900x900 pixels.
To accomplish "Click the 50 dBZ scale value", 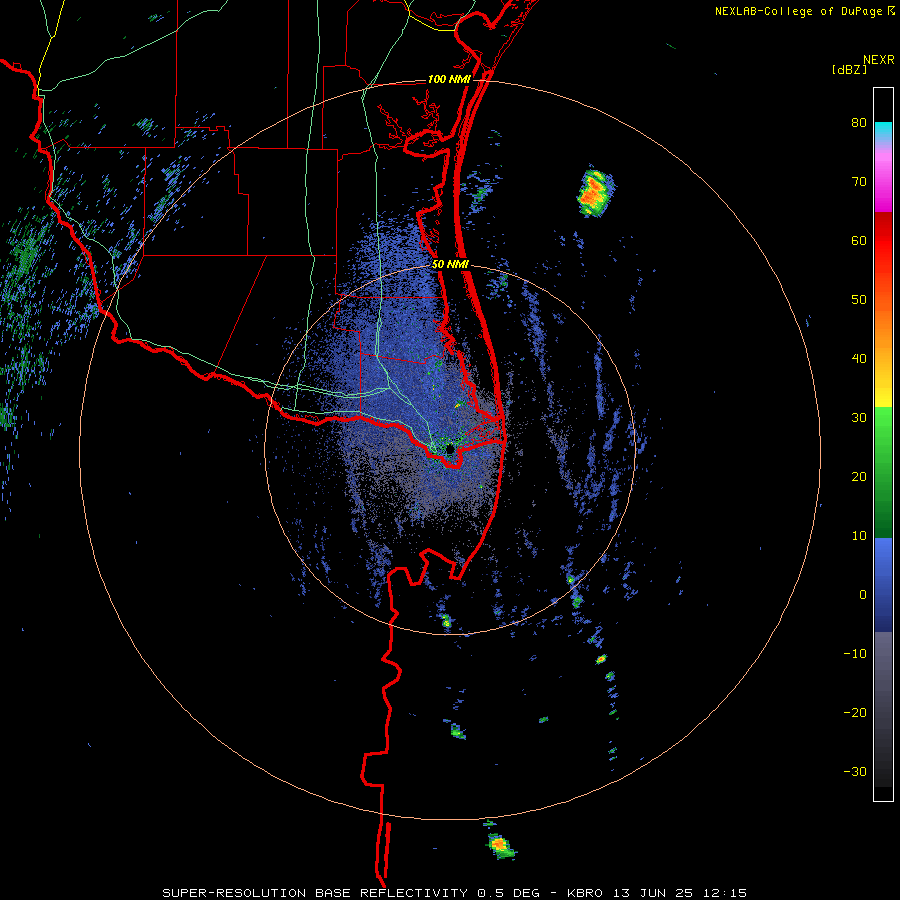I will click(859, 300).
